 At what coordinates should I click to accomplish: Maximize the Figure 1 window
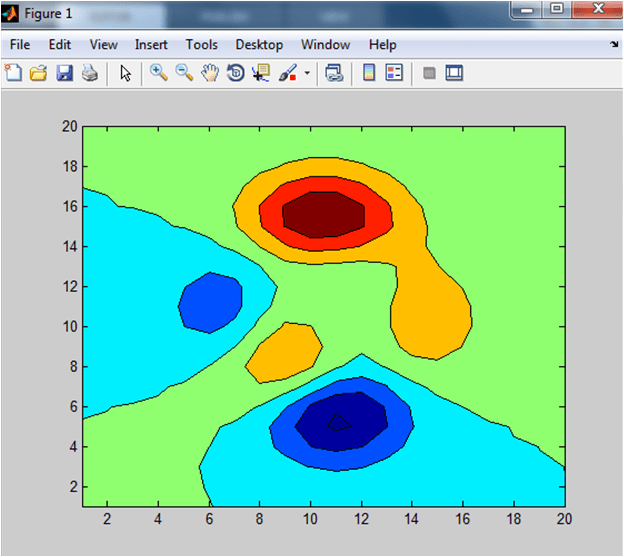click(556, 9)
